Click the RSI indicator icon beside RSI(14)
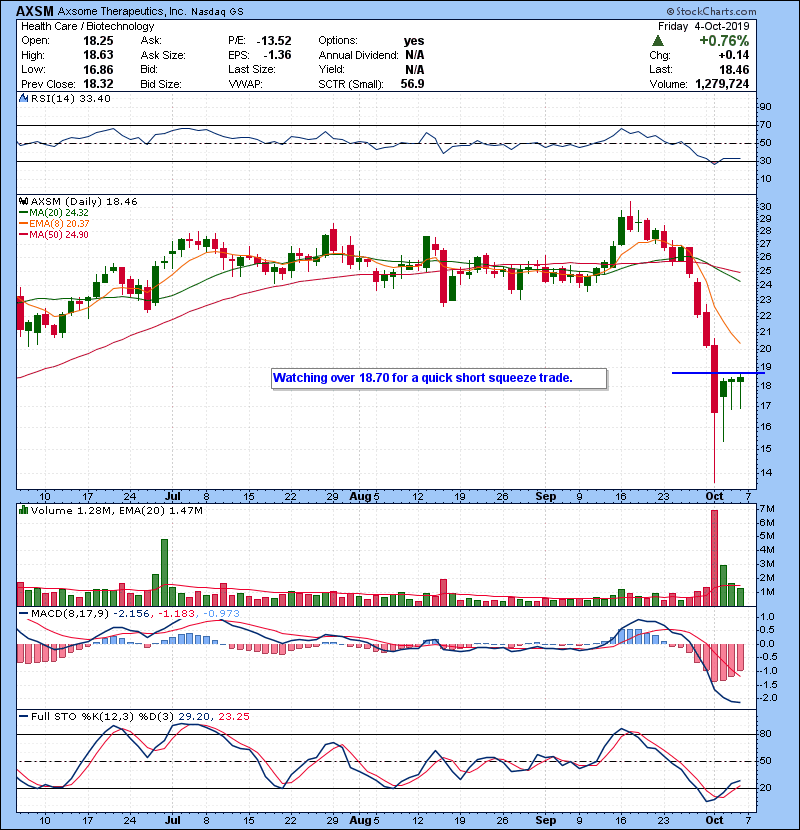 tap(23, 98)
